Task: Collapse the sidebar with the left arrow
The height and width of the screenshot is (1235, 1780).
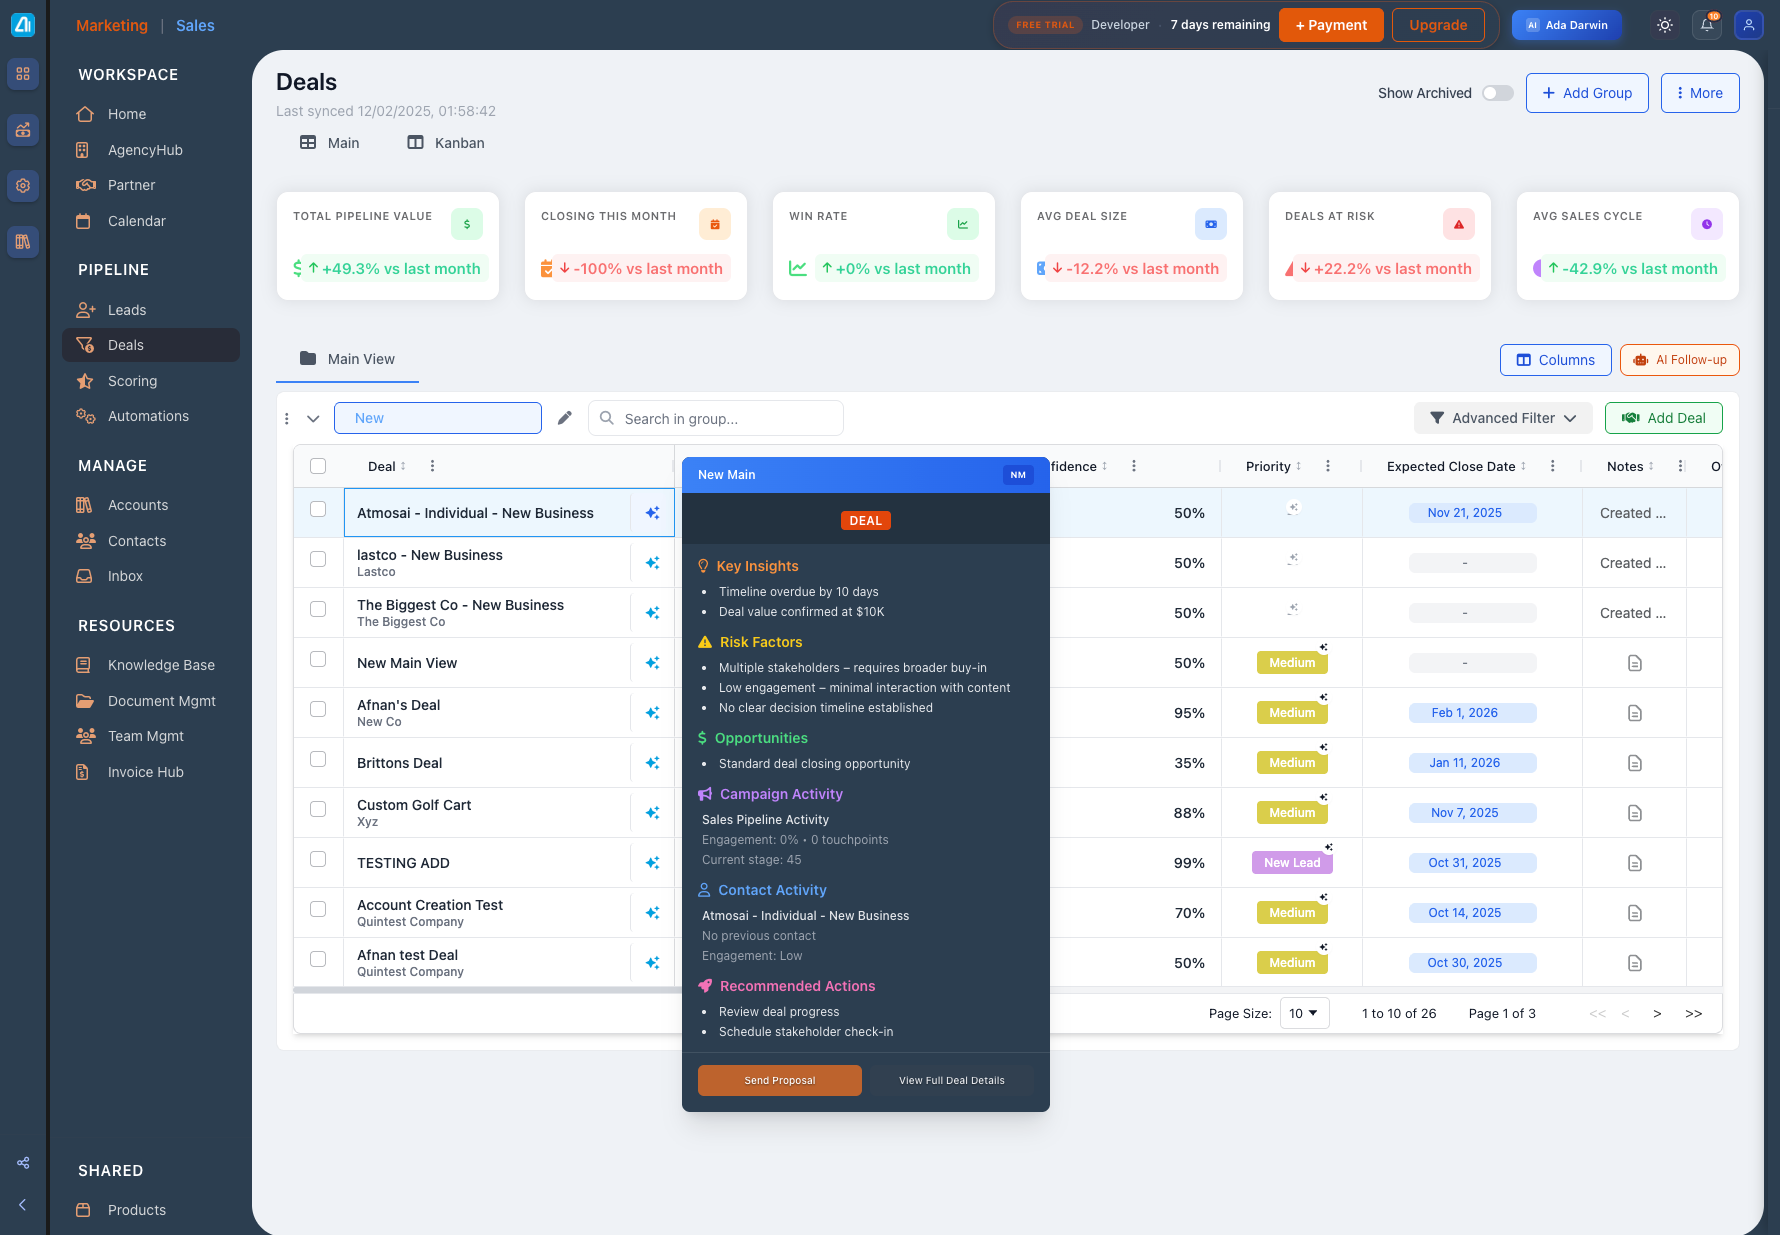Action: tap(22, 1205)
